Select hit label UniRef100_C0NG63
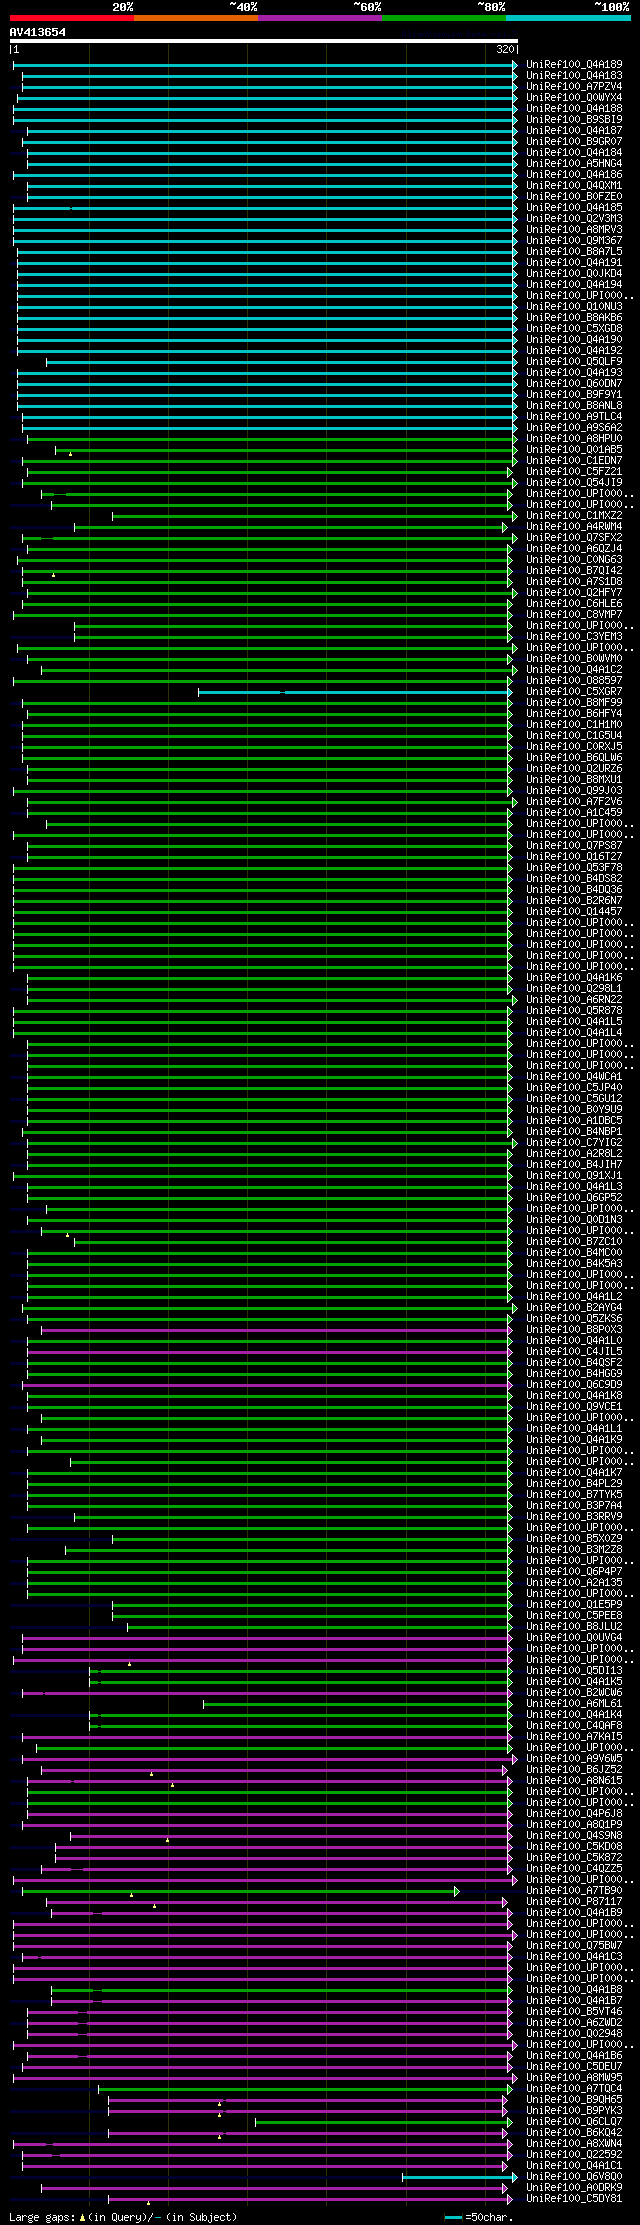This screenshot has width=640, height=2225. click(x=574, y=560)
